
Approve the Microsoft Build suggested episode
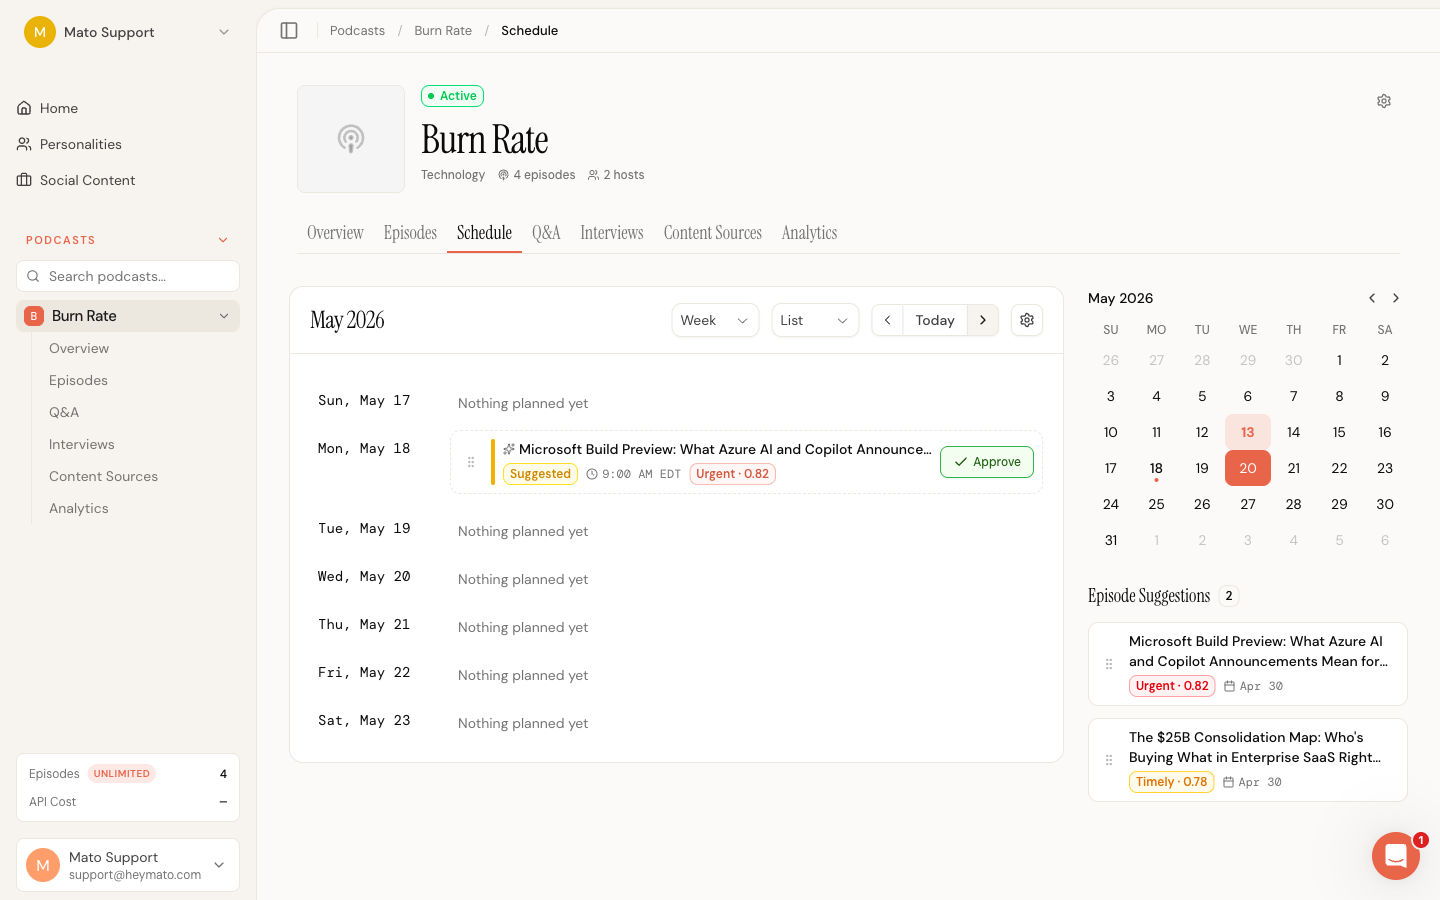click(987, 462)
